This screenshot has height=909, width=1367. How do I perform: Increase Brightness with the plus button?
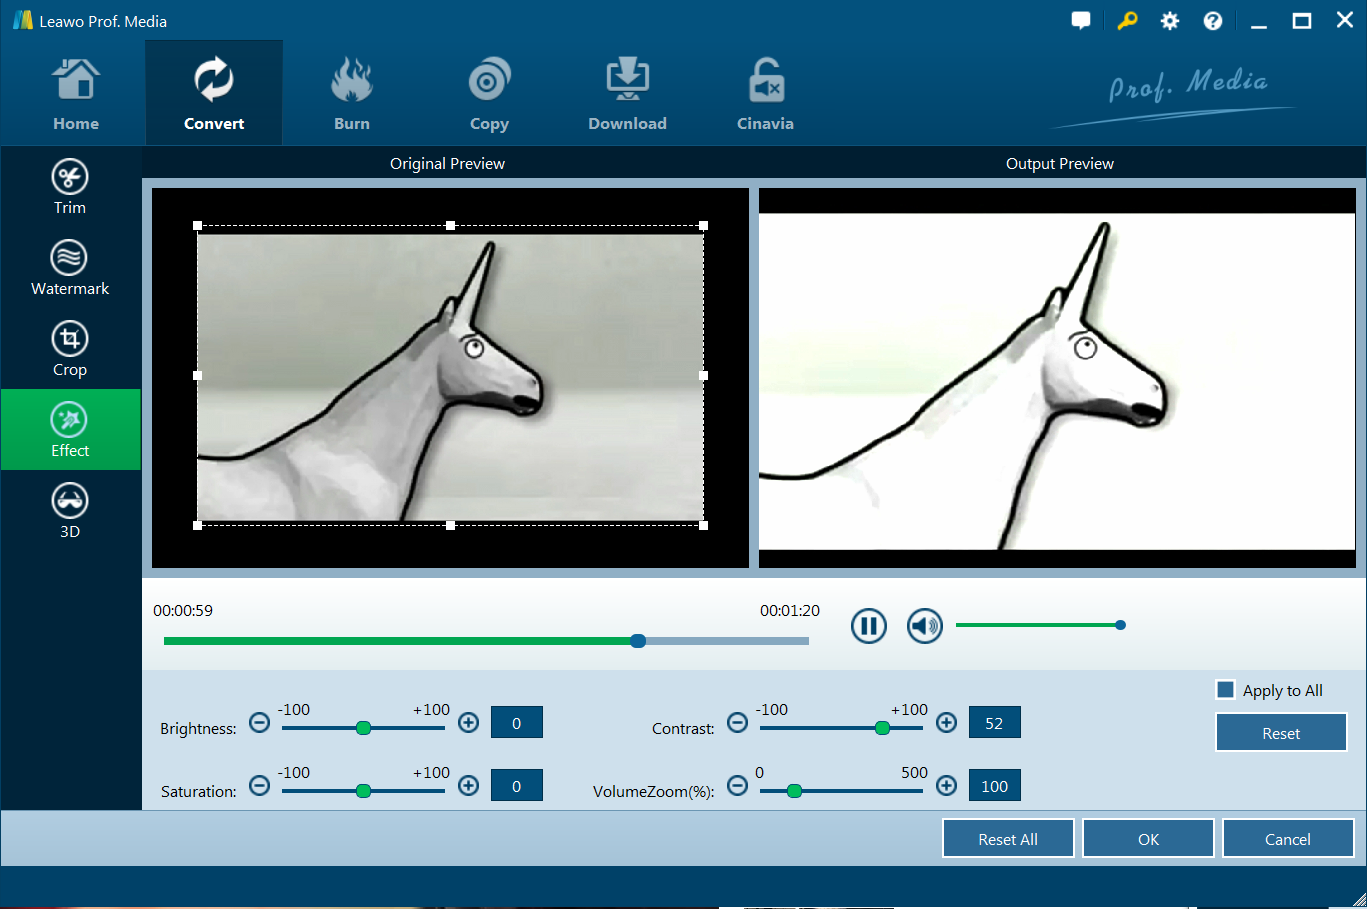pyautogui.click(x=468, y=722)
